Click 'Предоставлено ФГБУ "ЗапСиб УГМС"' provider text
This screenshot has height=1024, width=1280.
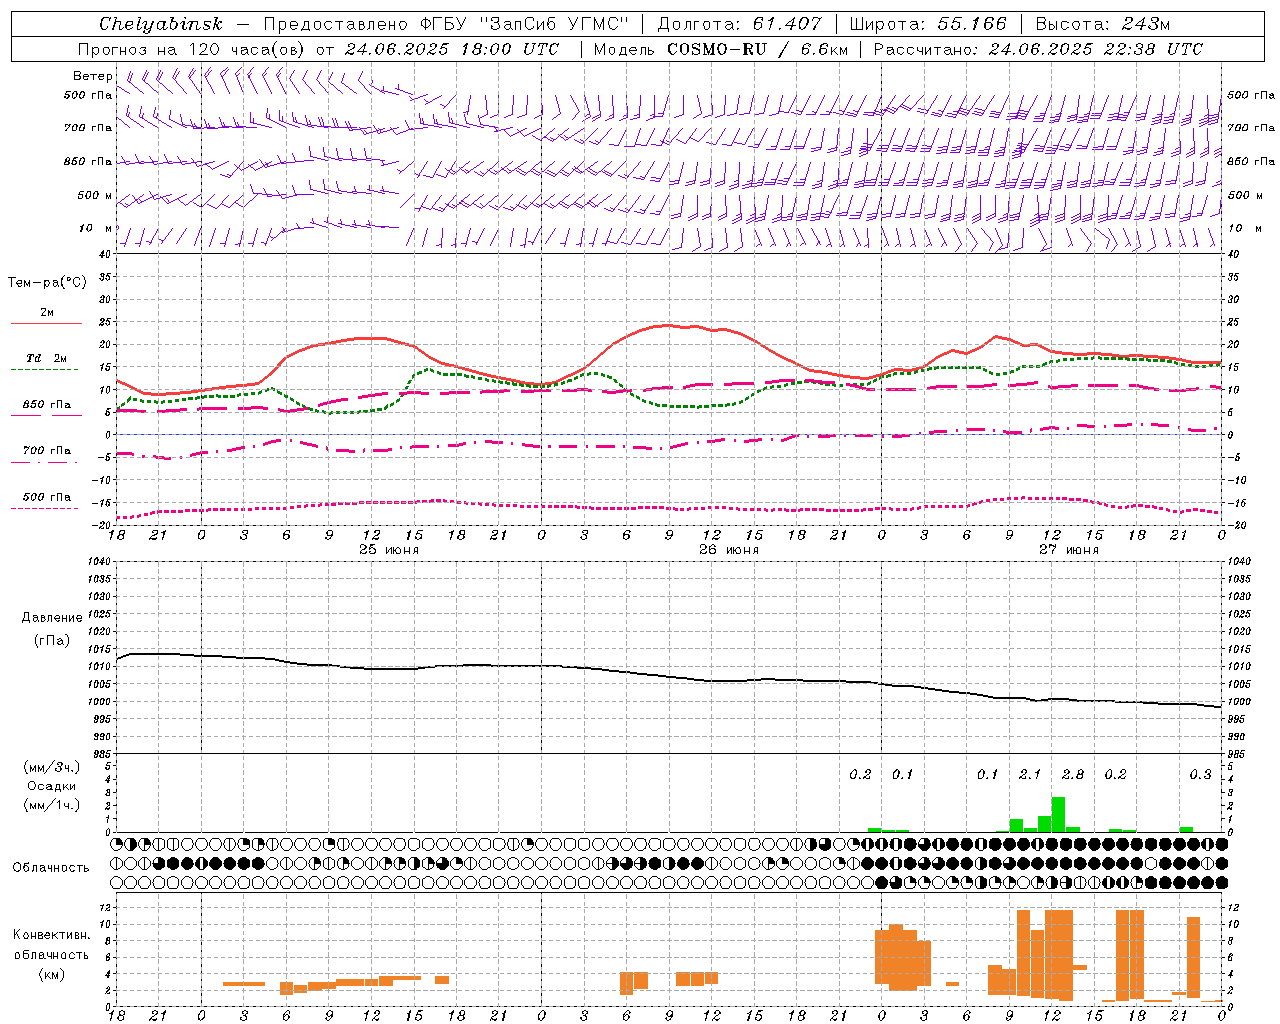click(446, 24)
